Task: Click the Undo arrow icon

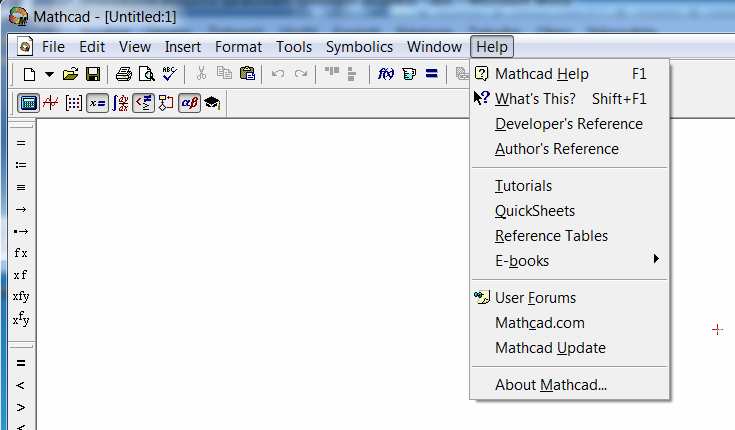Action: pyautogui.click(x=278, y=74)
